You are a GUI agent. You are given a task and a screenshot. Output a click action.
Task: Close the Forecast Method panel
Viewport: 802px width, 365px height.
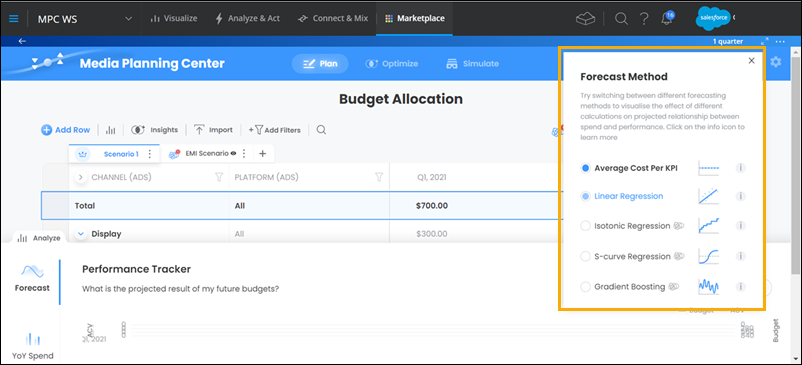(x=751, y=61)
